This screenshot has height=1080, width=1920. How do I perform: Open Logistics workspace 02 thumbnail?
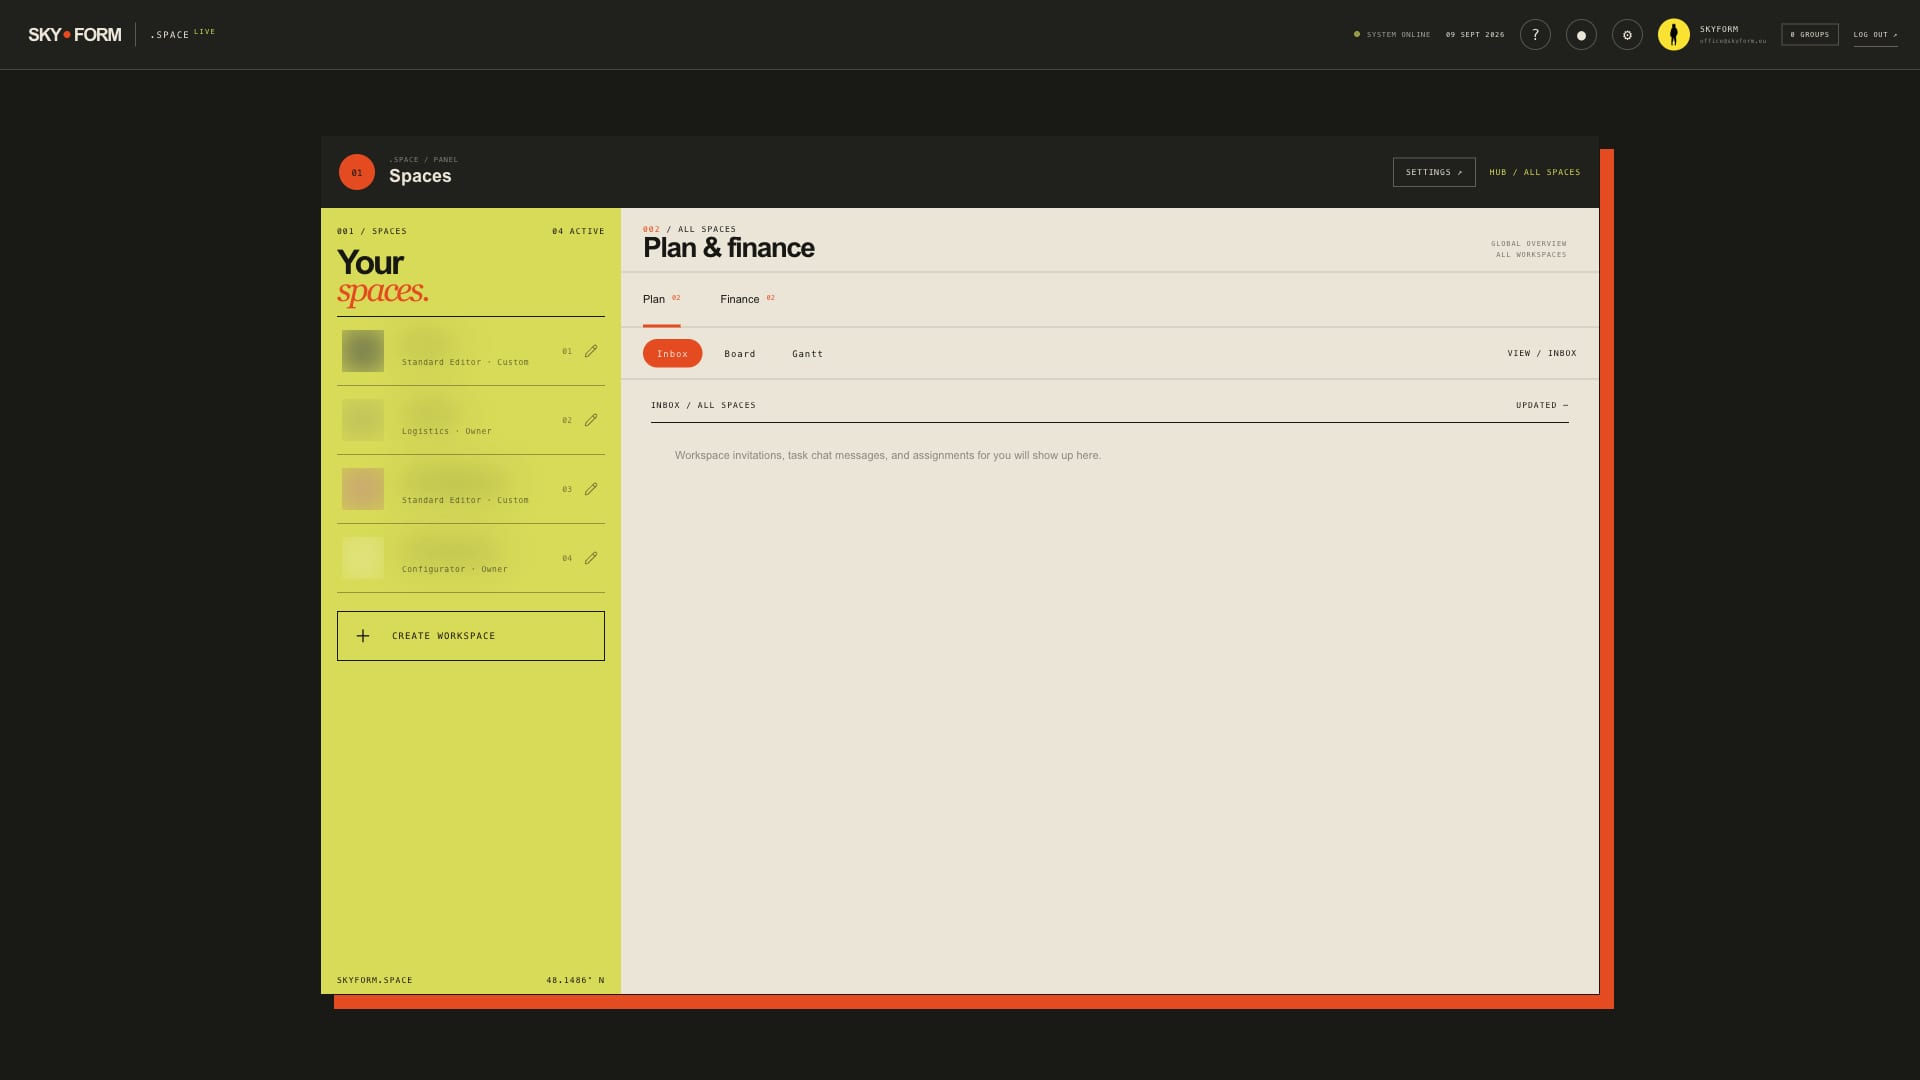pos(363,420)
